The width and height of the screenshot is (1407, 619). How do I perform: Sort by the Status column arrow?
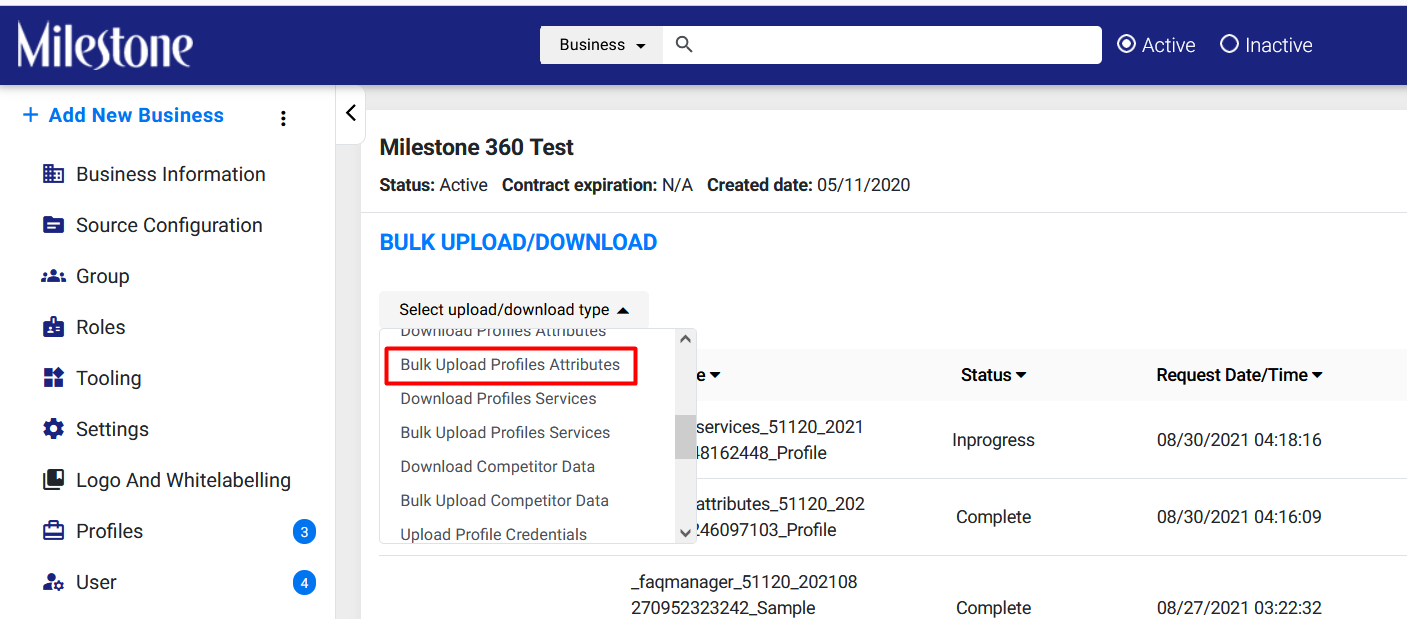(x=1021, y=375)
